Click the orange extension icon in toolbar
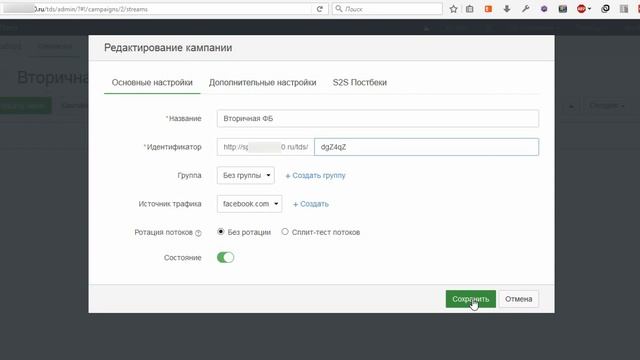This screenshot has height=360, width=640. tap(488, 9)
